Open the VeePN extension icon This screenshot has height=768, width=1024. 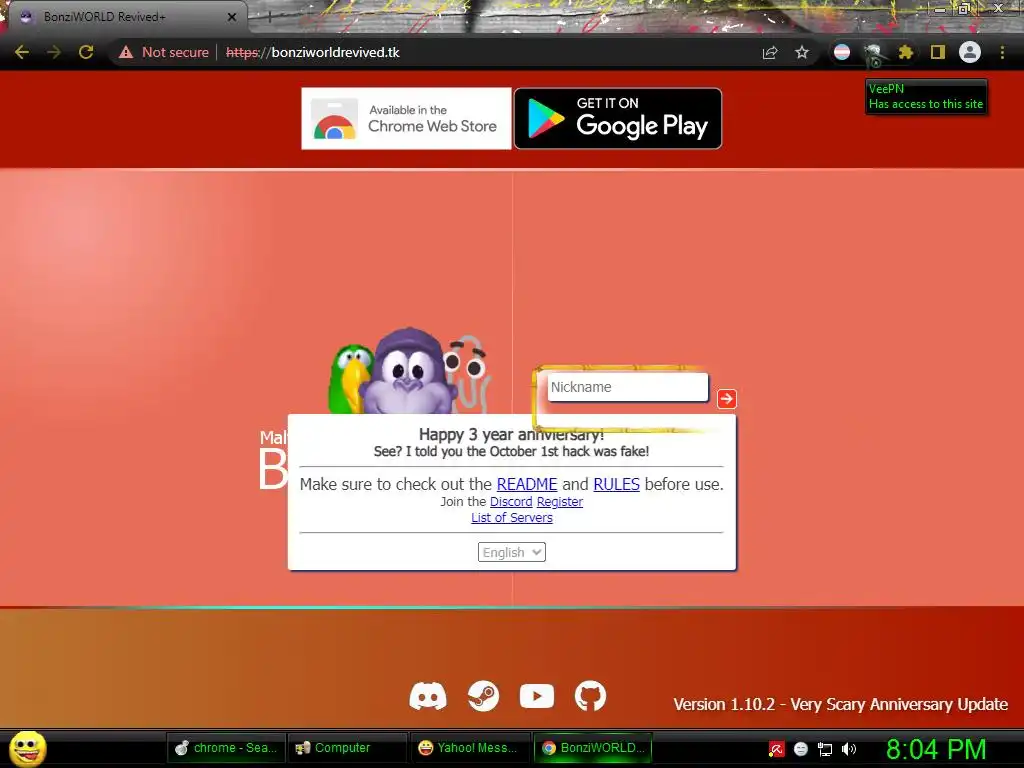pyautogui.click(x=873, y=54)
